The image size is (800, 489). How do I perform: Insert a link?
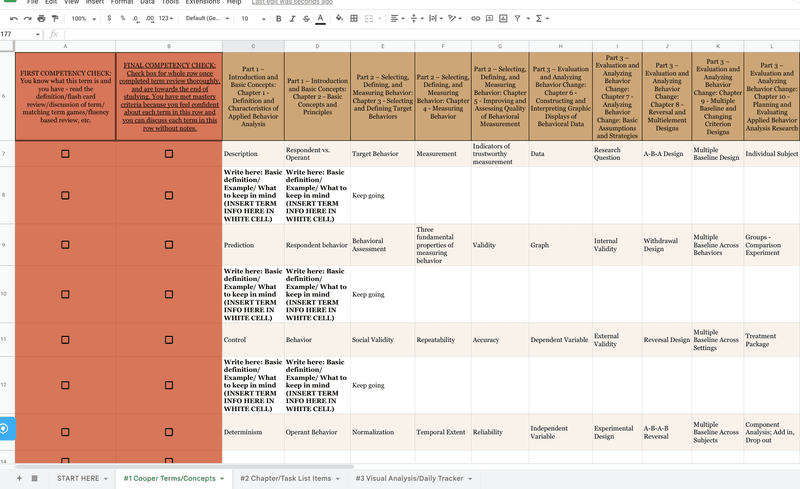(x=476, y=18)
